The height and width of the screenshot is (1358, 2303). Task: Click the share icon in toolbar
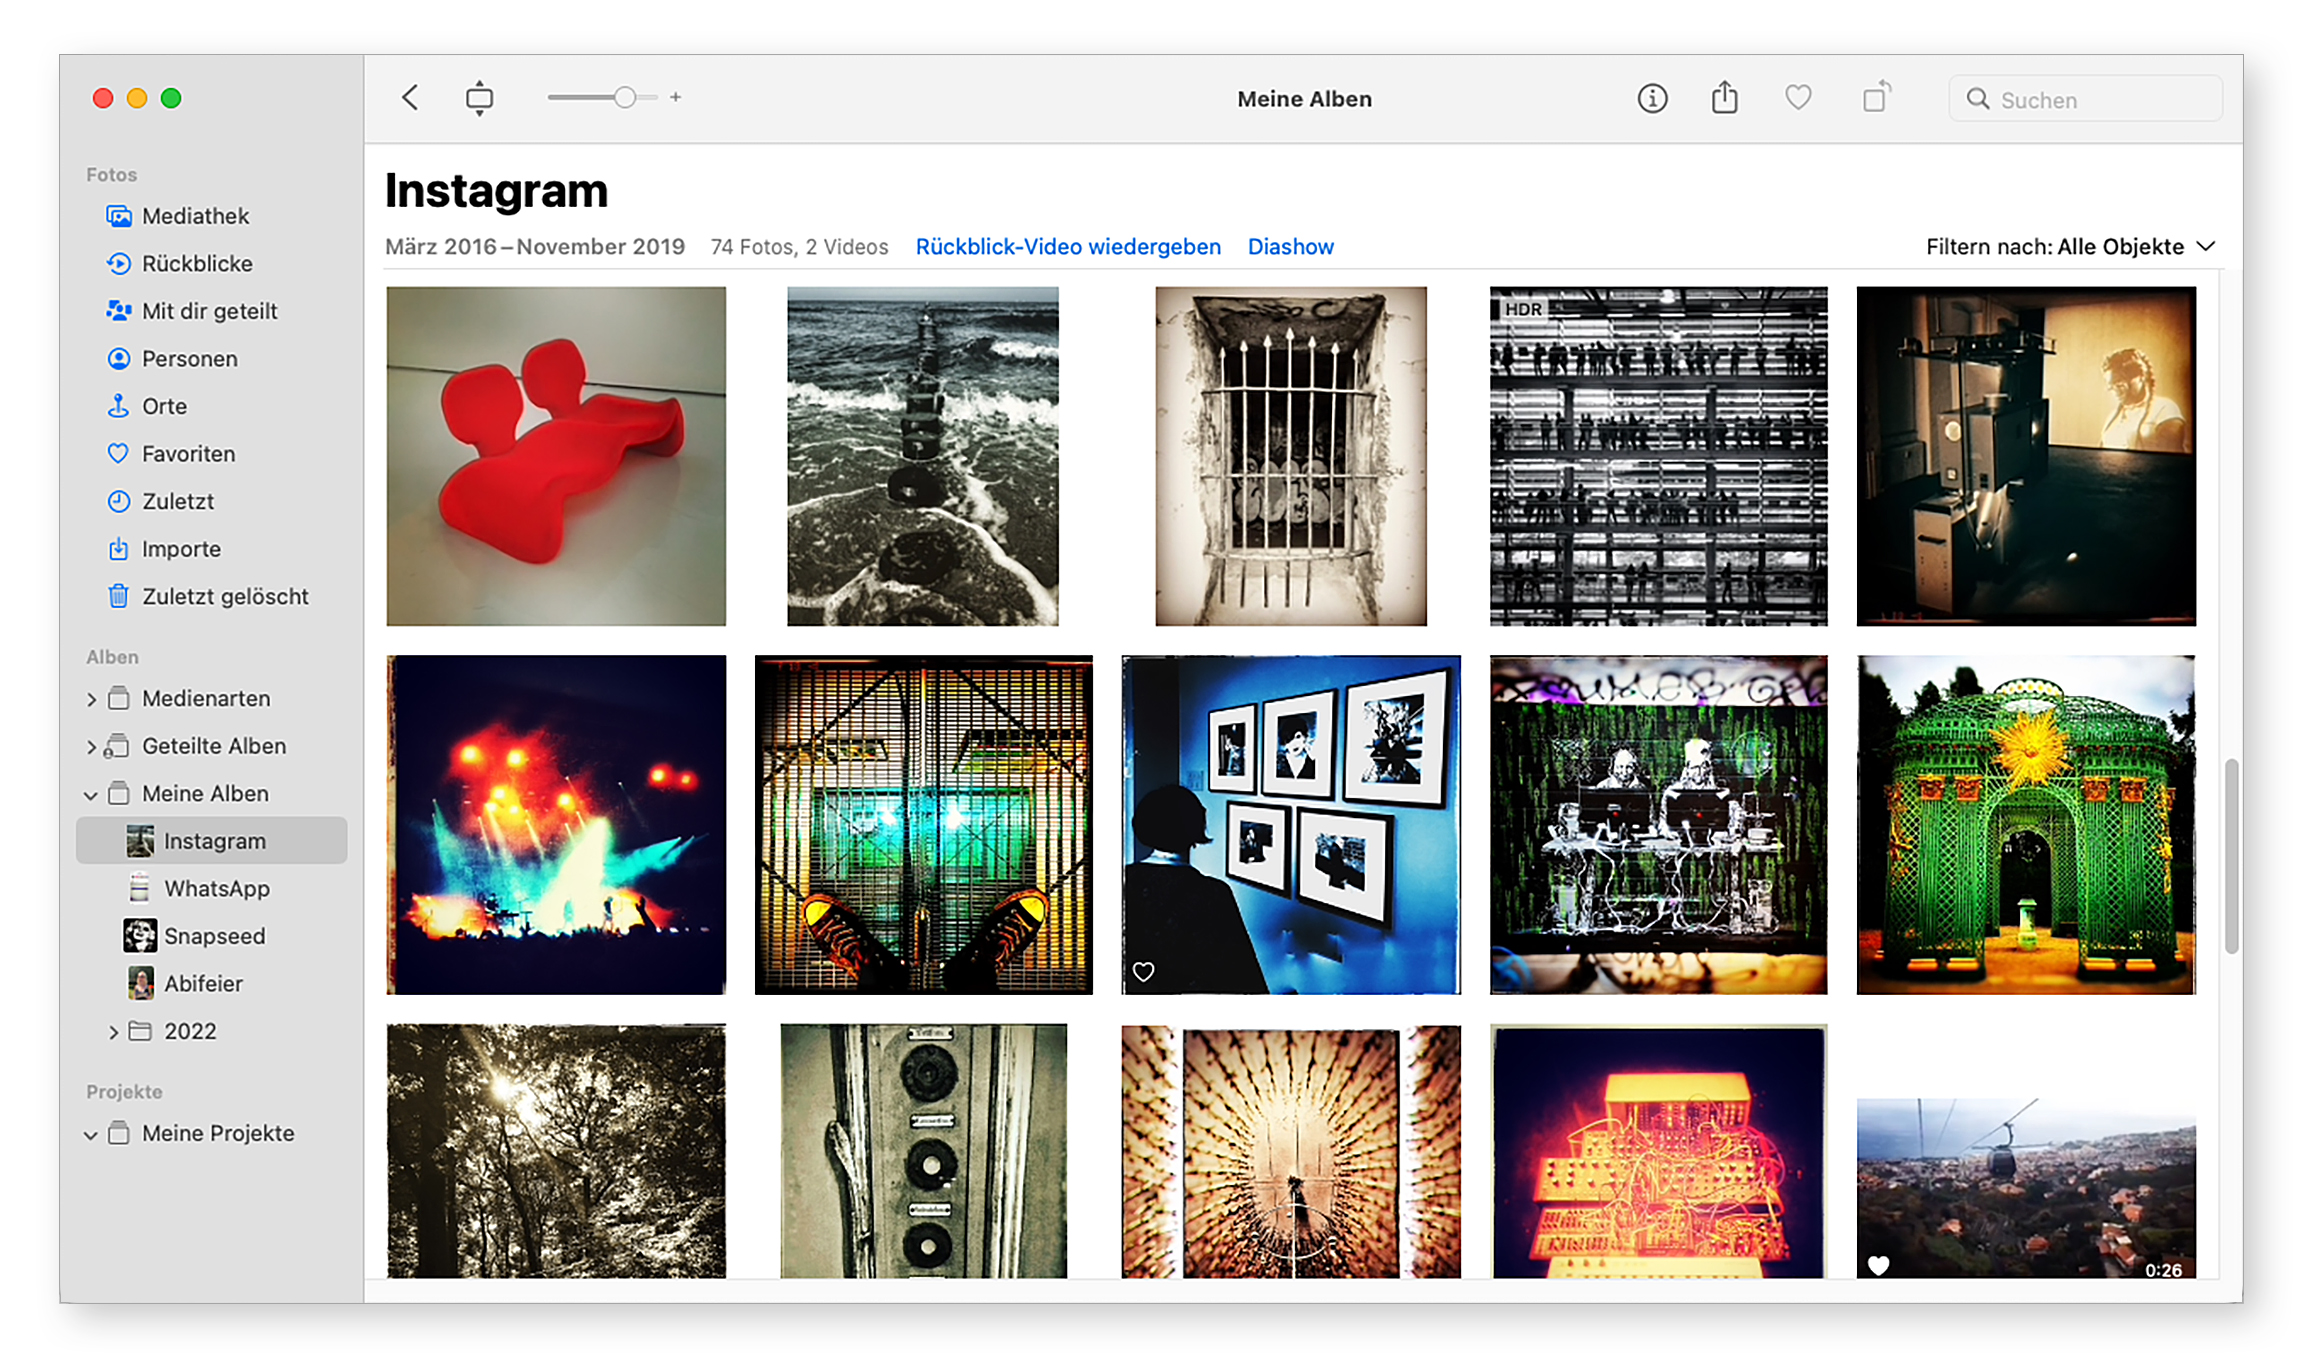pyautogui.click(x=1724, y=98)
